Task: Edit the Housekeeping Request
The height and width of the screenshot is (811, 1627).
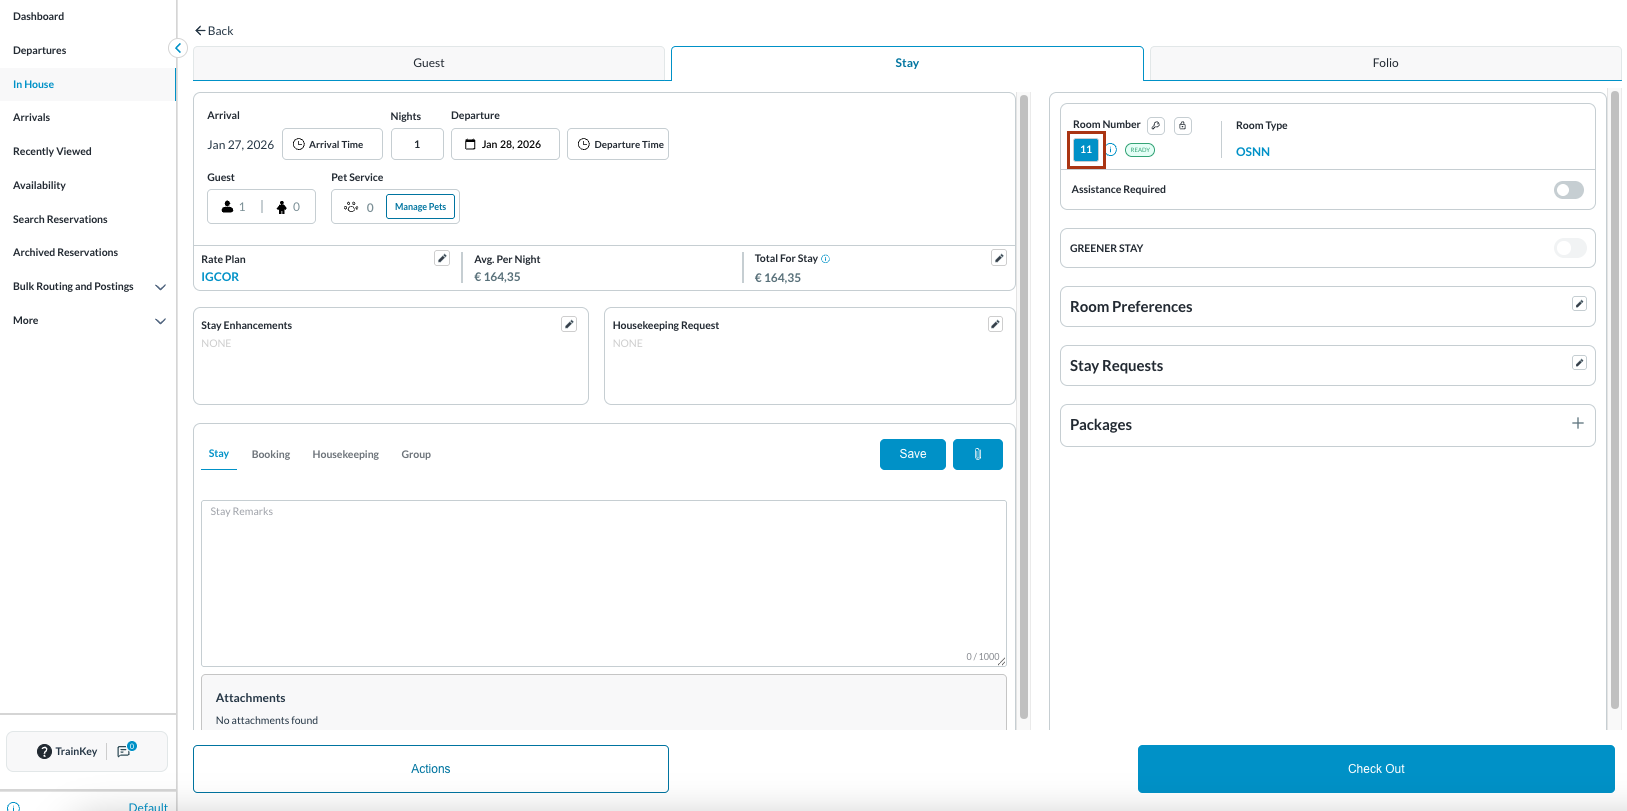Action: click(995, 324)
